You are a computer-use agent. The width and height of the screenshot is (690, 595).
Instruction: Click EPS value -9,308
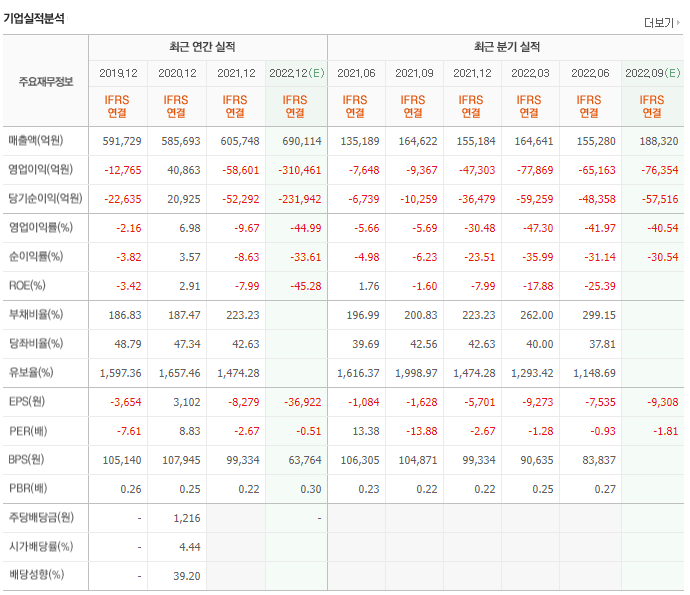[663, 402]
